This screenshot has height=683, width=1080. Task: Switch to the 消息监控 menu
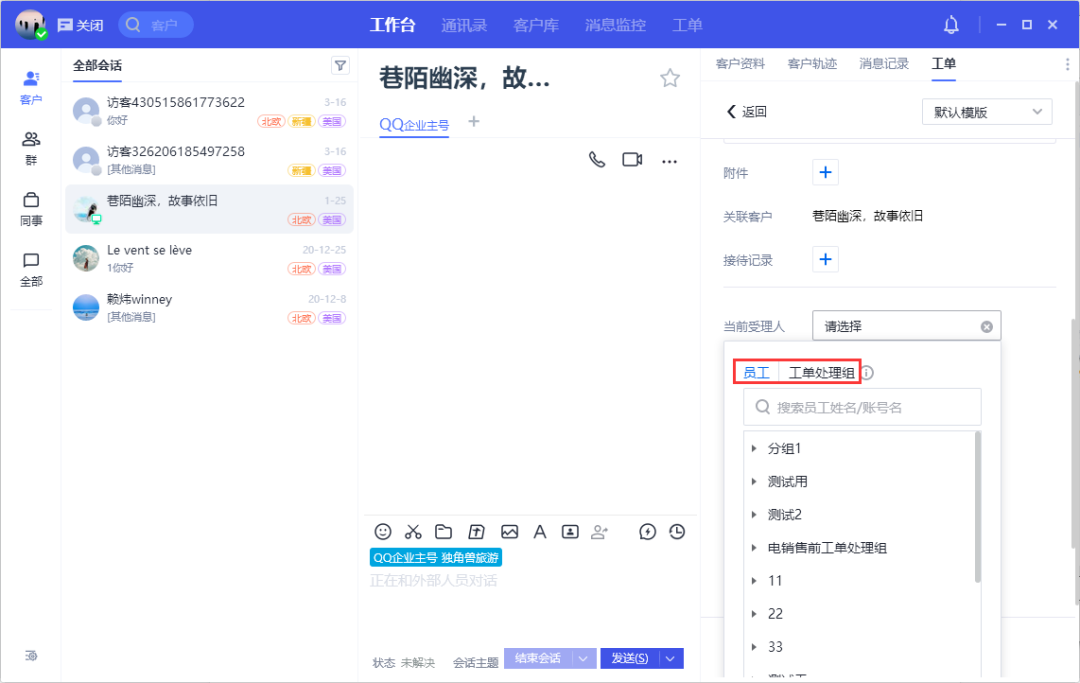coord(615,25)
